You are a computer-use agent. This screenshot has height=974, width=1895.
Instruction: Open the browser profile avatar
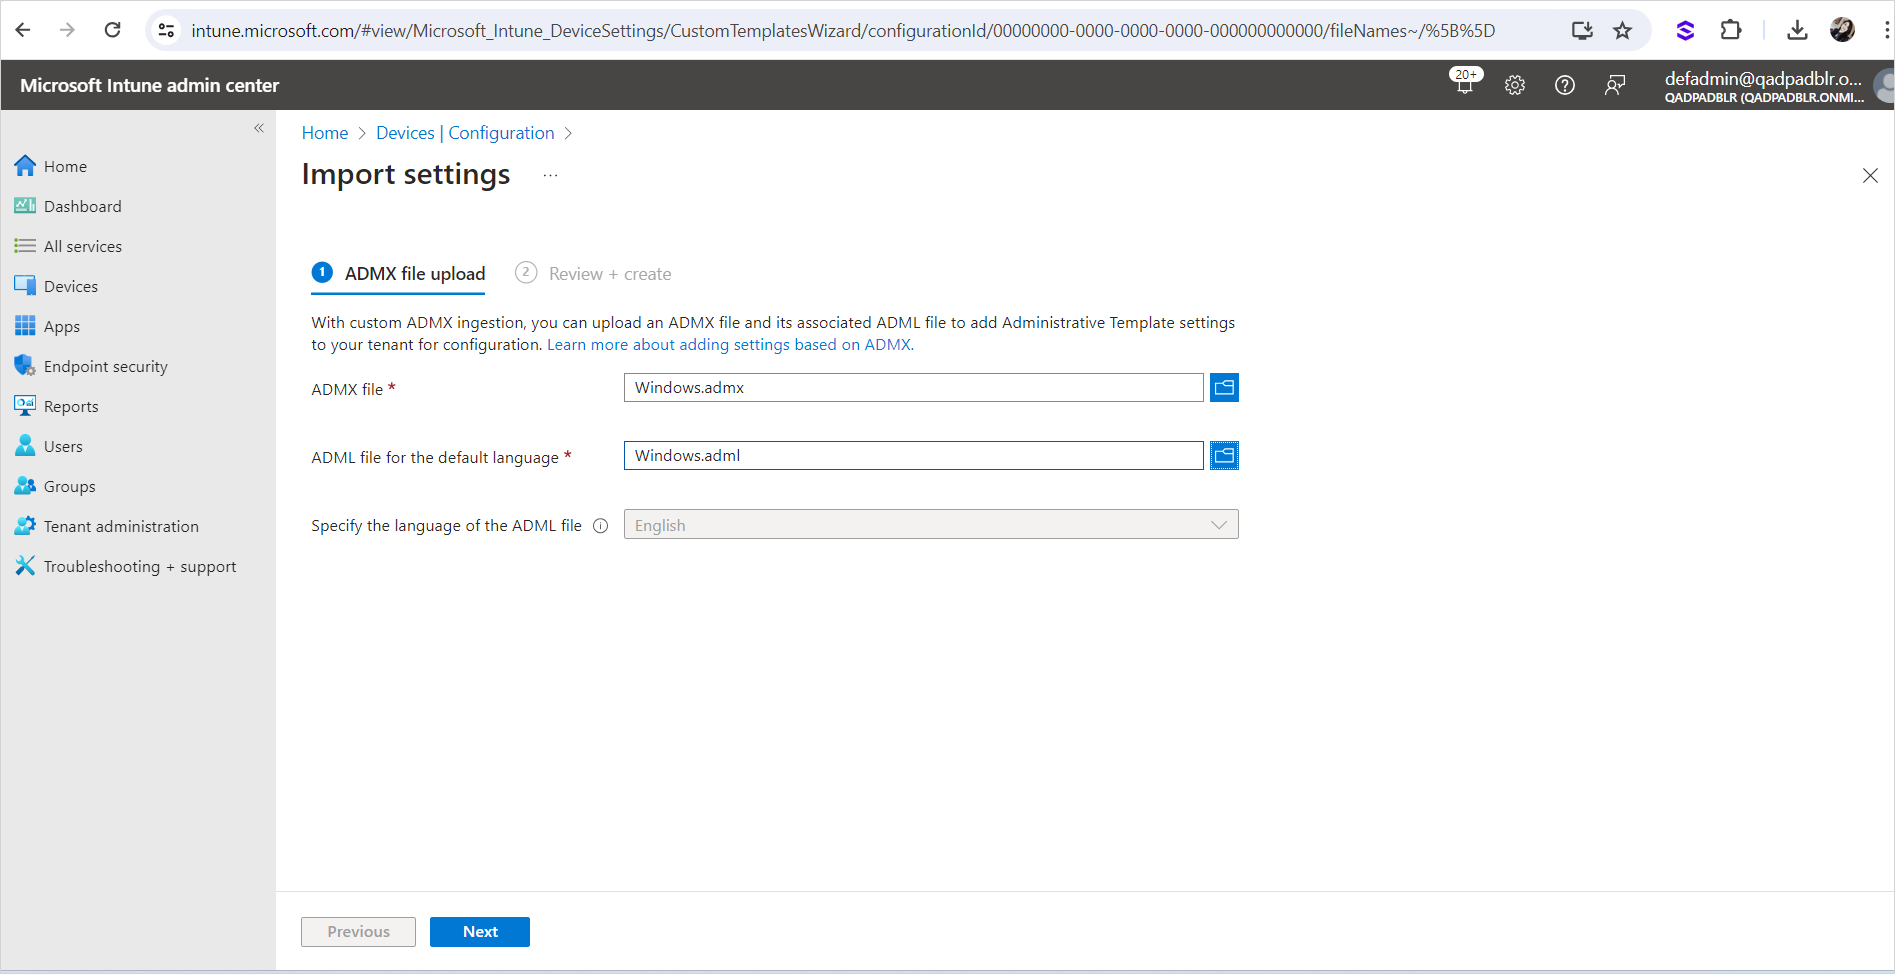coord(1842,30)
